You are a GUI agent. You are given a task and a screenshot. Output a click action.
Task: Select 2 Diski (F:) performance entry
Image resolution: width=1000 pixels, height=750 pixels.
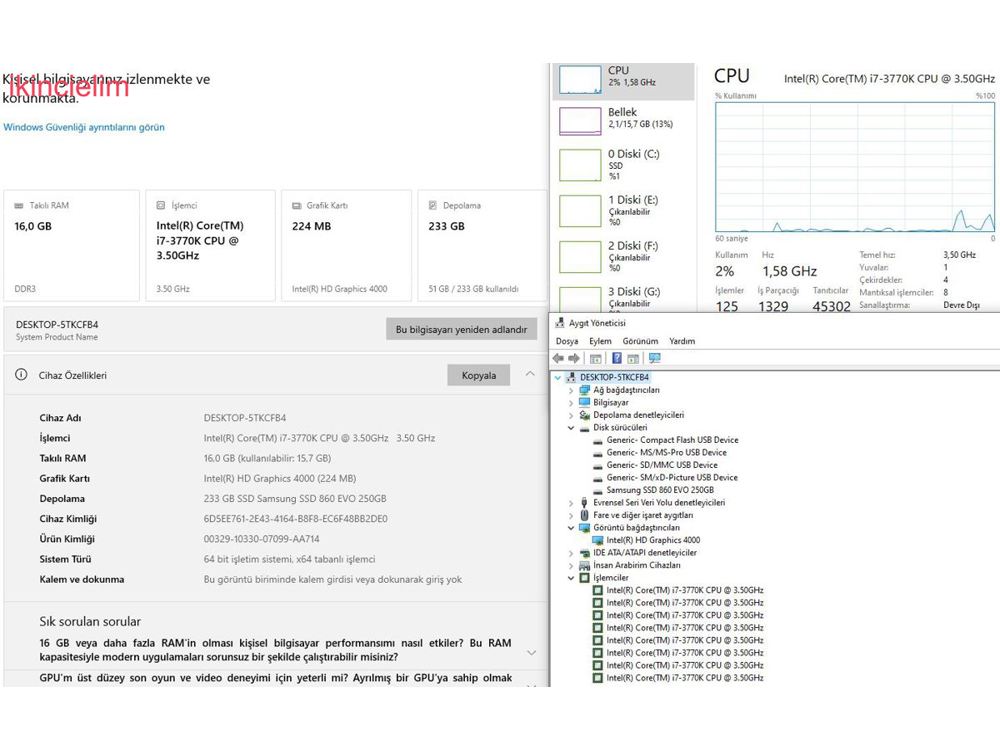(623, 257)
